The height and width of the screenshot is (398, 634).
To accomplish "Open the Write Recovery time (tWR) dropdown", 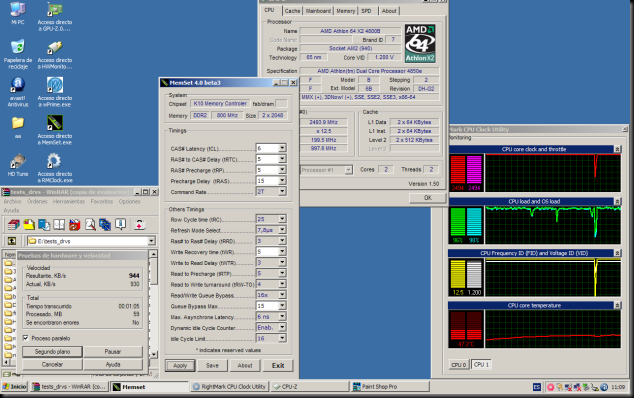I will pyautogui.click(x=282, y=252).
